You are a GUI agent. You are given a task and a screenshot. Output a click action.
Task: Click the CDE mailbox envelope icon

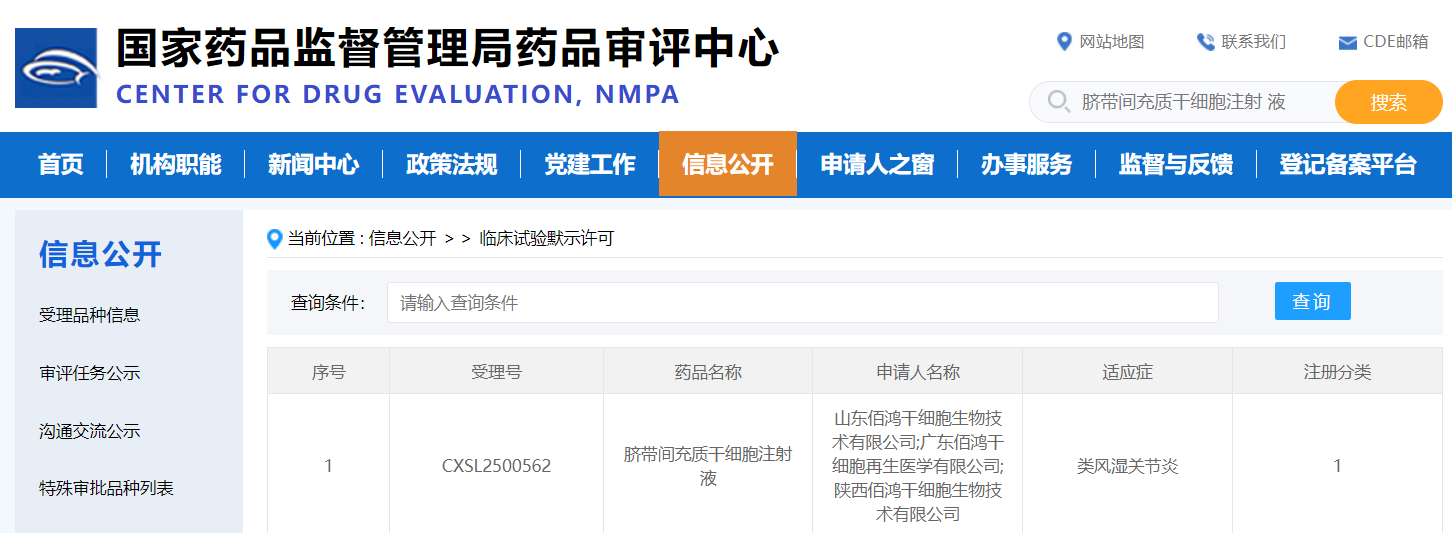click(x=1347, y=43)
